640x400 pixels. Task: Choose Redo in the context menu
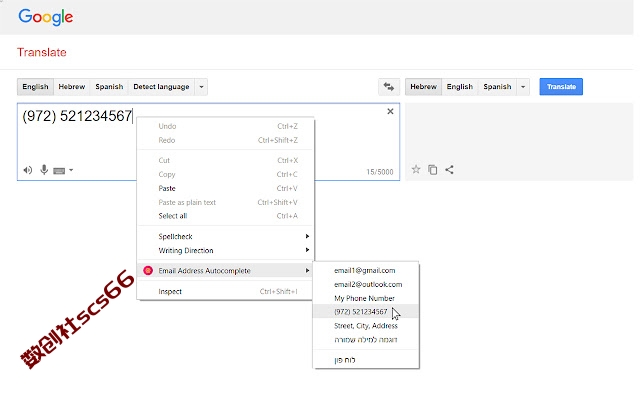tap(226, 140)
